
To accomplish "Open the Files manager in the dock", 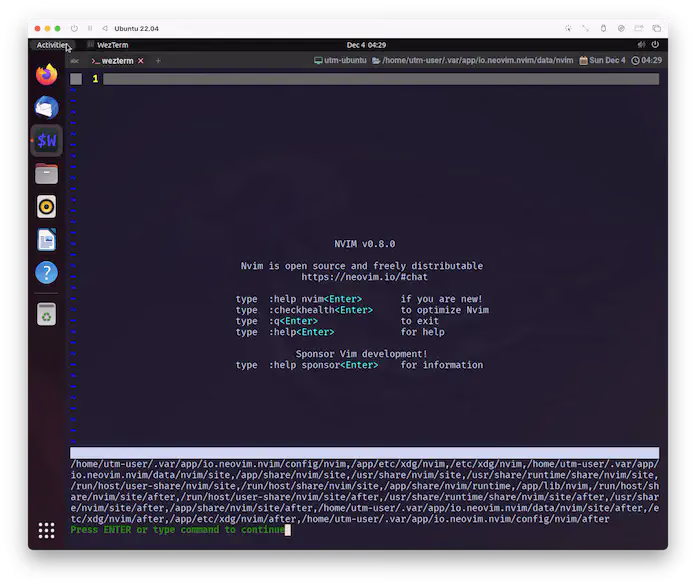I will click(47, 174).
